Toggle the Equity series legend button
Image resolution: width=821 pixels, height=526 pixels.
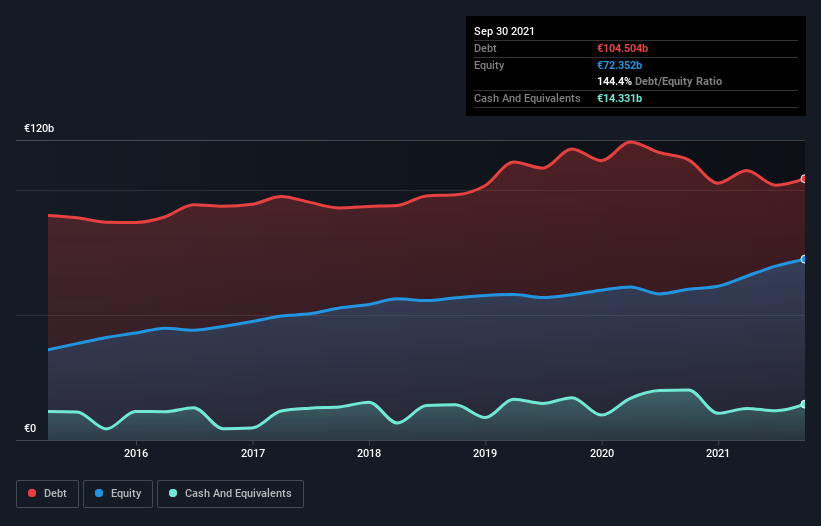pyautogui.click(x=118, y=494)
